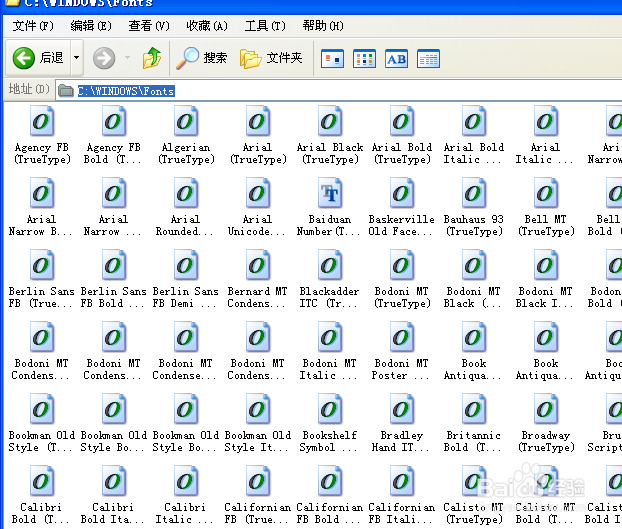The height and width of the screenshot is (529, 622).
Task: Select Broadway (TrueType) font icon
Action: 546,409
